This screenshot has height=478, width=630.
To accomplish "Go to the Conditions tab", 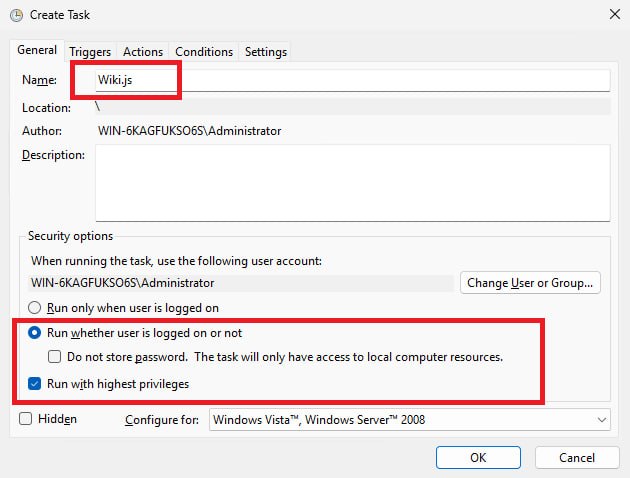I will pyautogui.click(x=204, y=52).
